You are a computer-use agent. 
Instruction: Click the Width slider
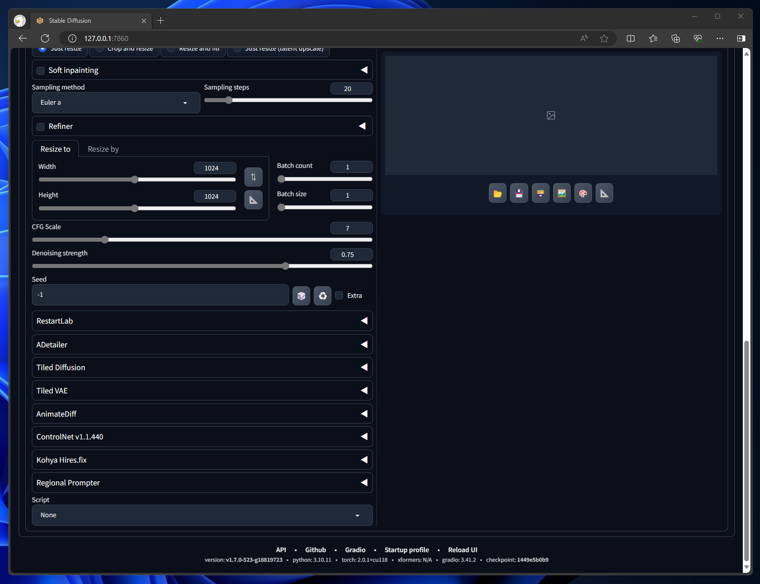coord(137,180)
